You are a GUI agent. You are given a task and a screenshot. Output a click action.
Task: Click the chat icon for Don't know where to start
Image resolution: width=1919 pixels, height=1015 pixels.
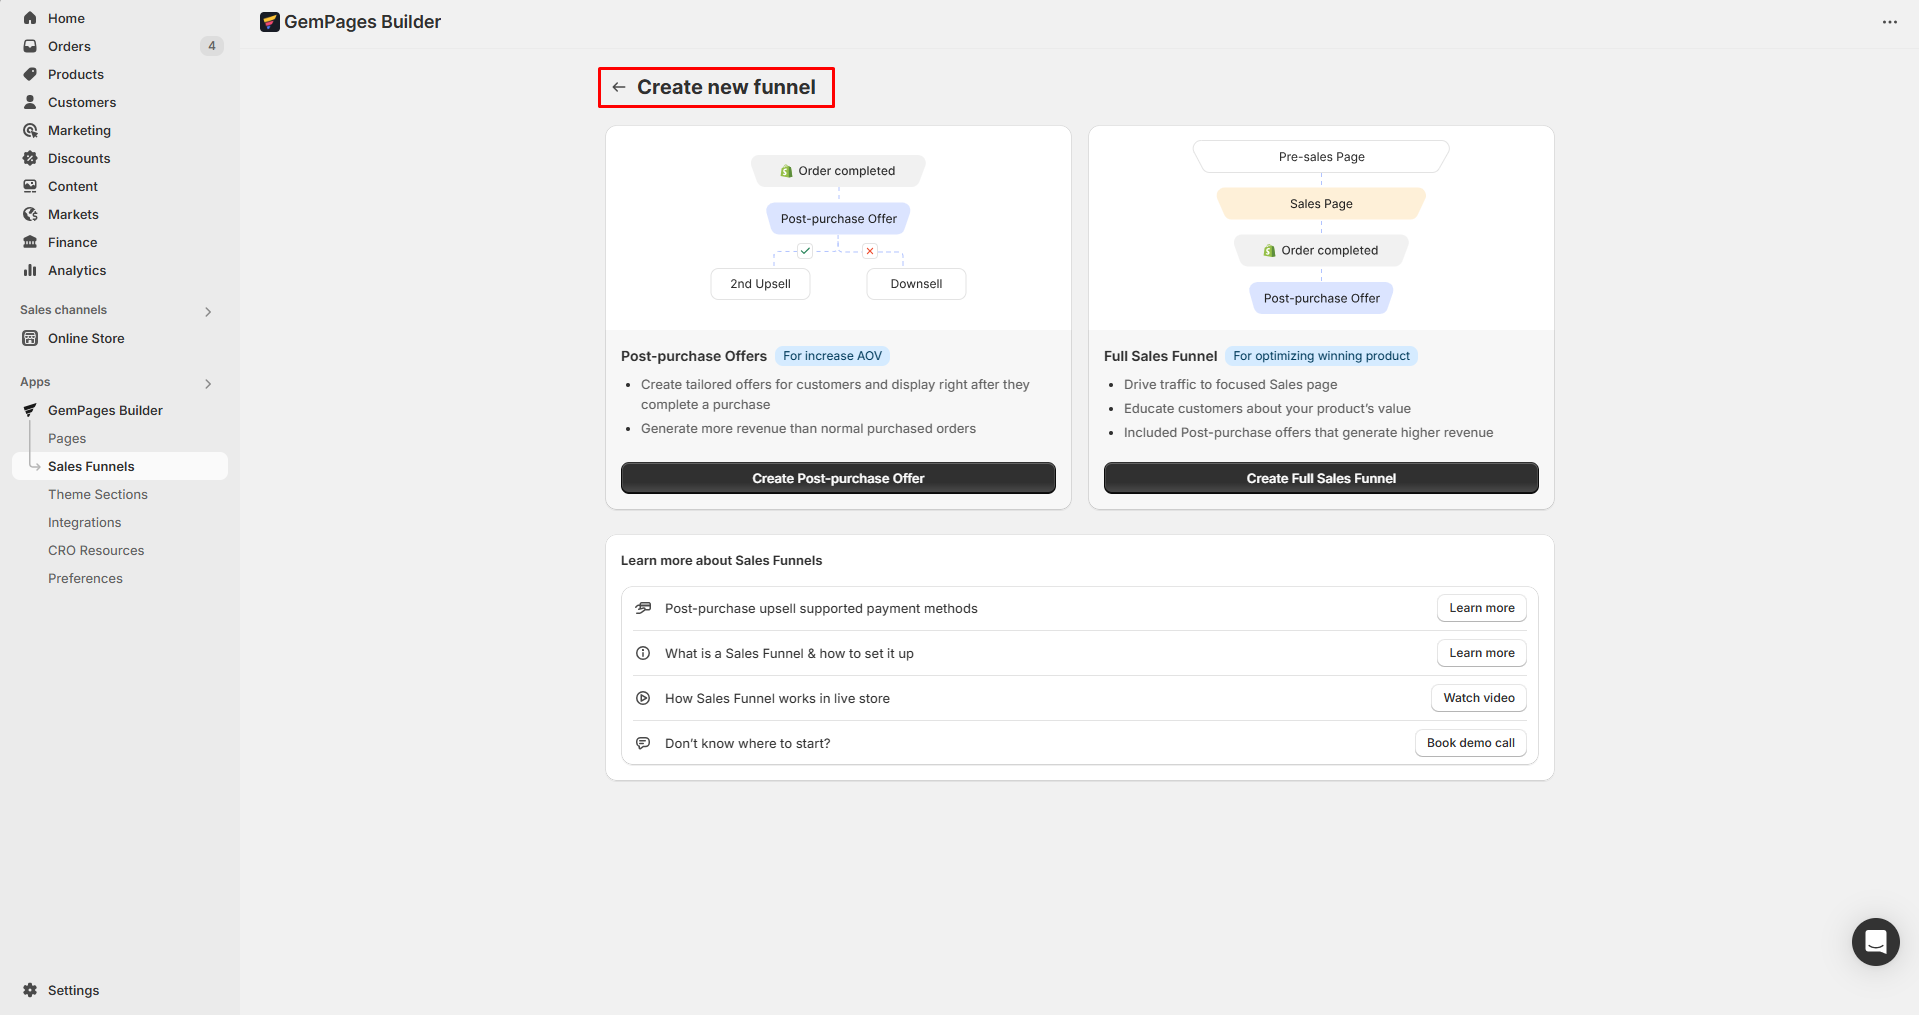(x=643, y=743)
